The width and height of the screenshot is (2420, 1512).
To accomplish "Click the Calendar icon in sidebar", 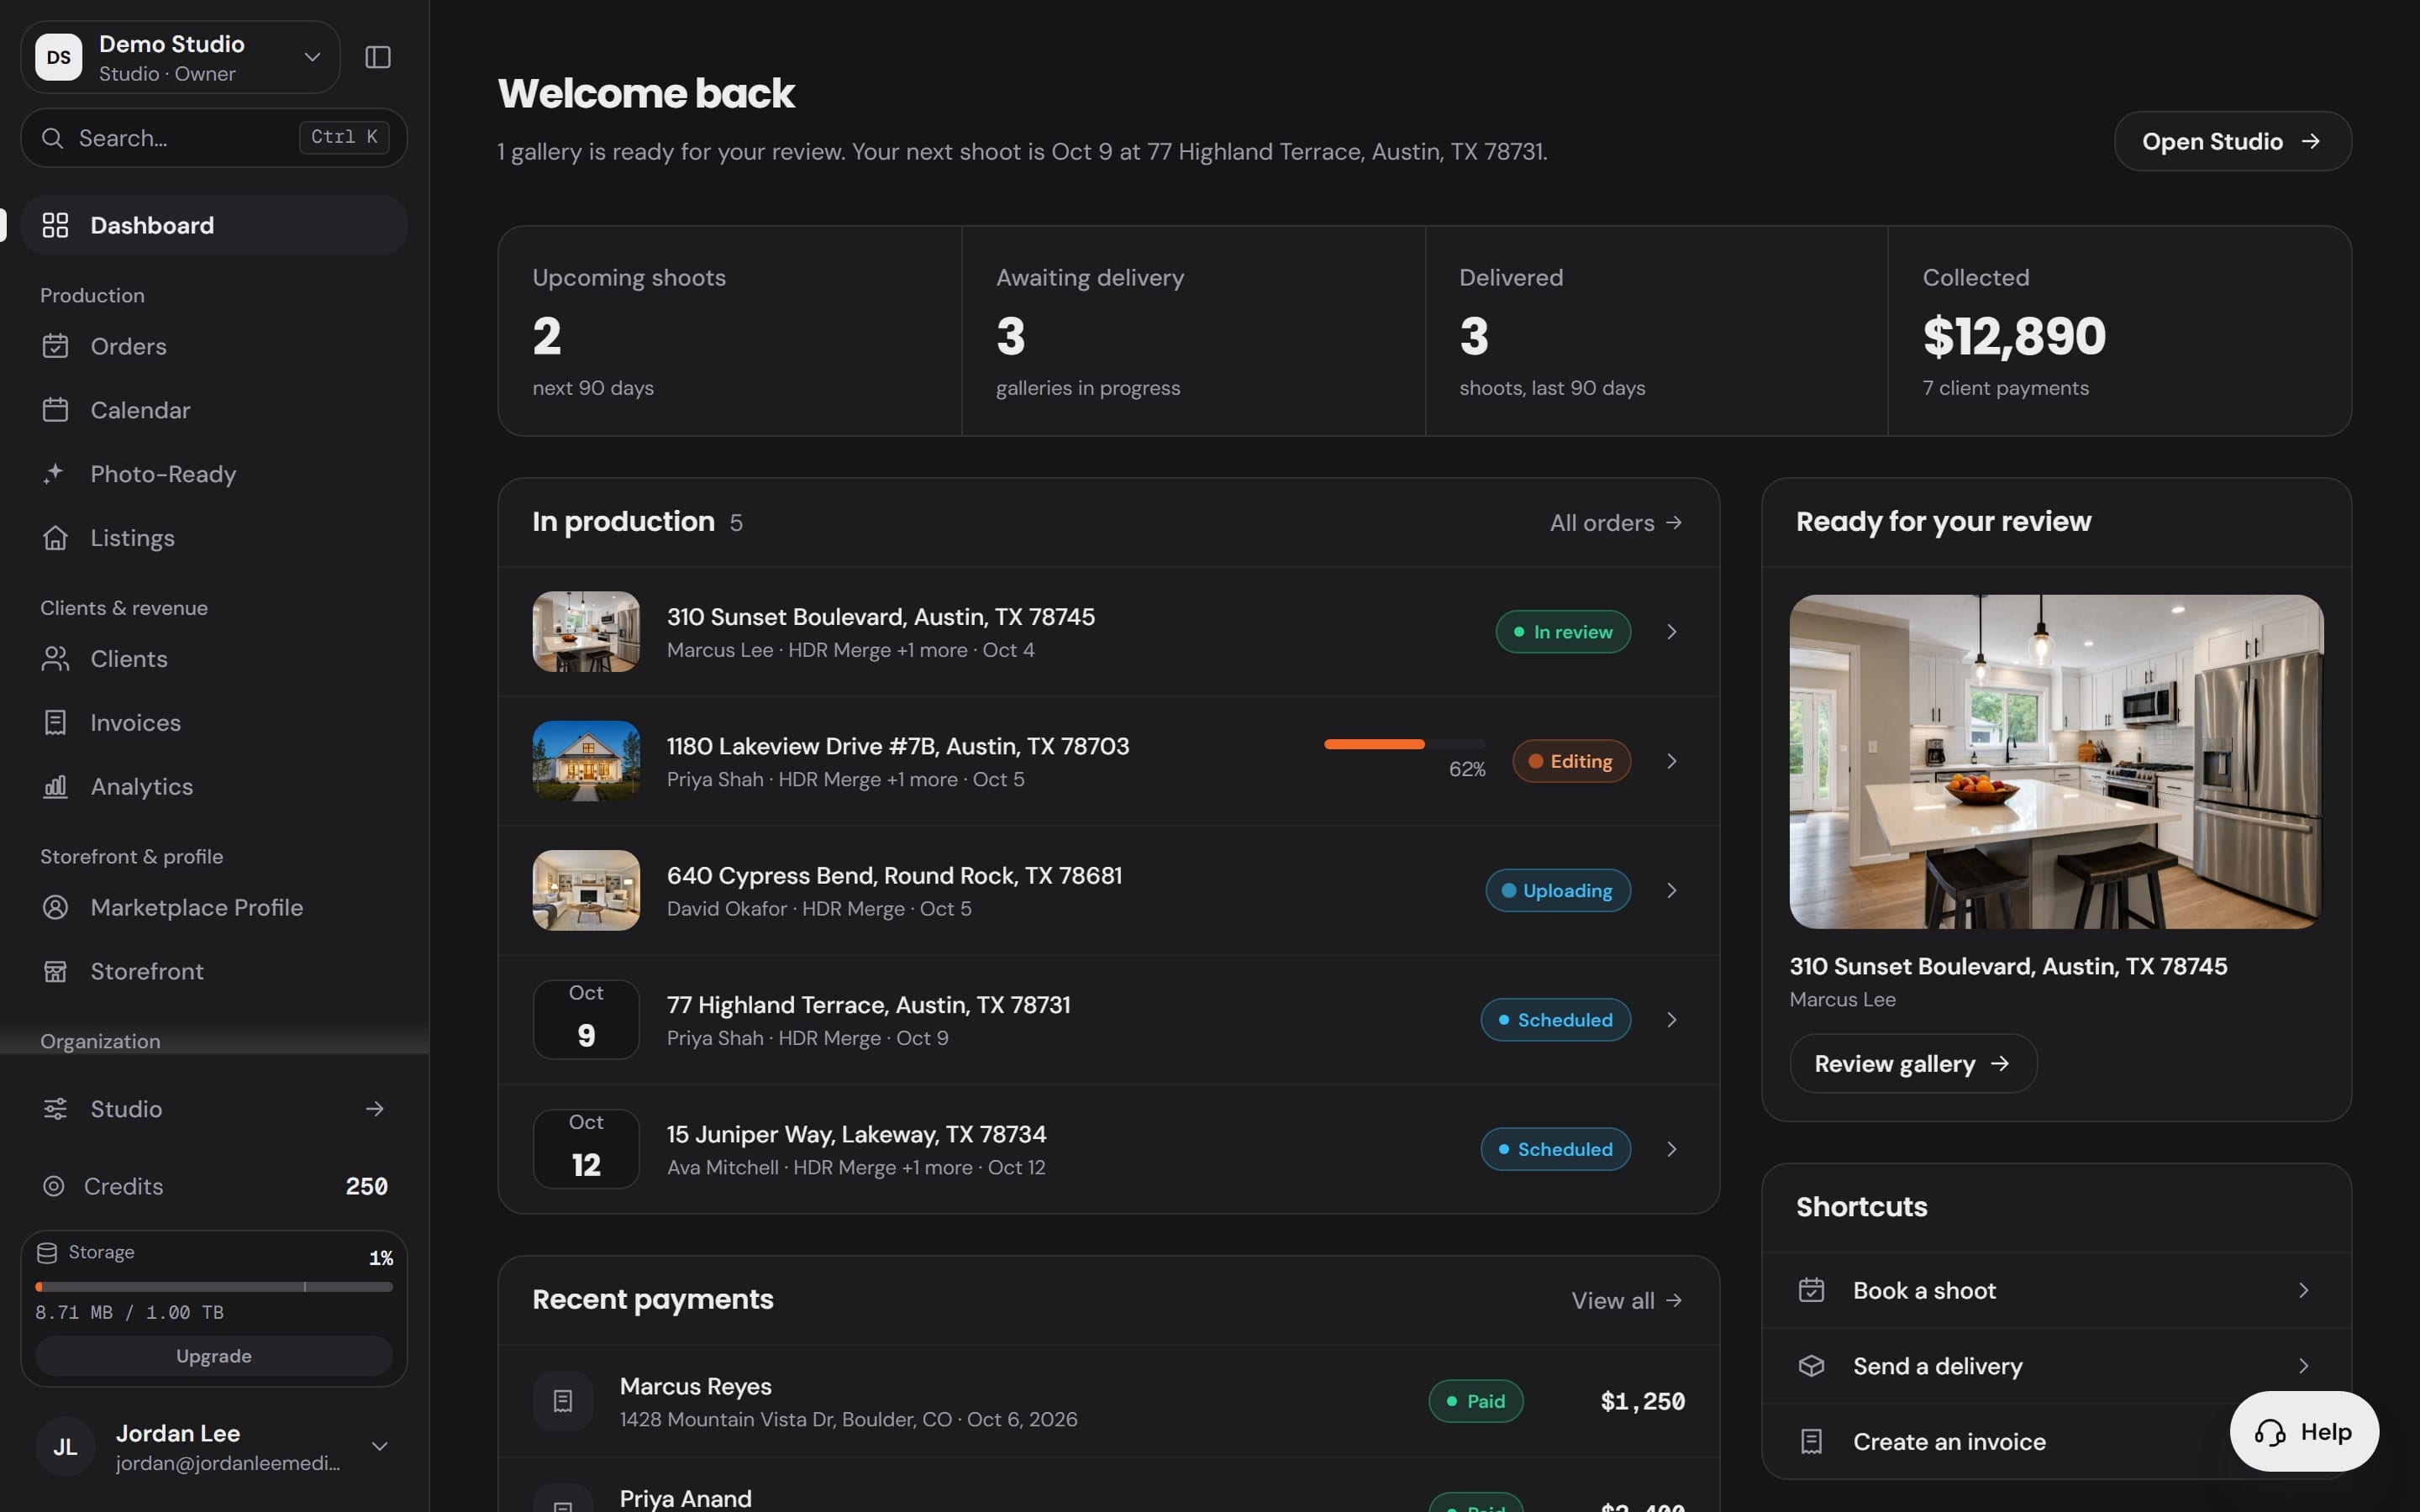I will click(x=55, y=410).
